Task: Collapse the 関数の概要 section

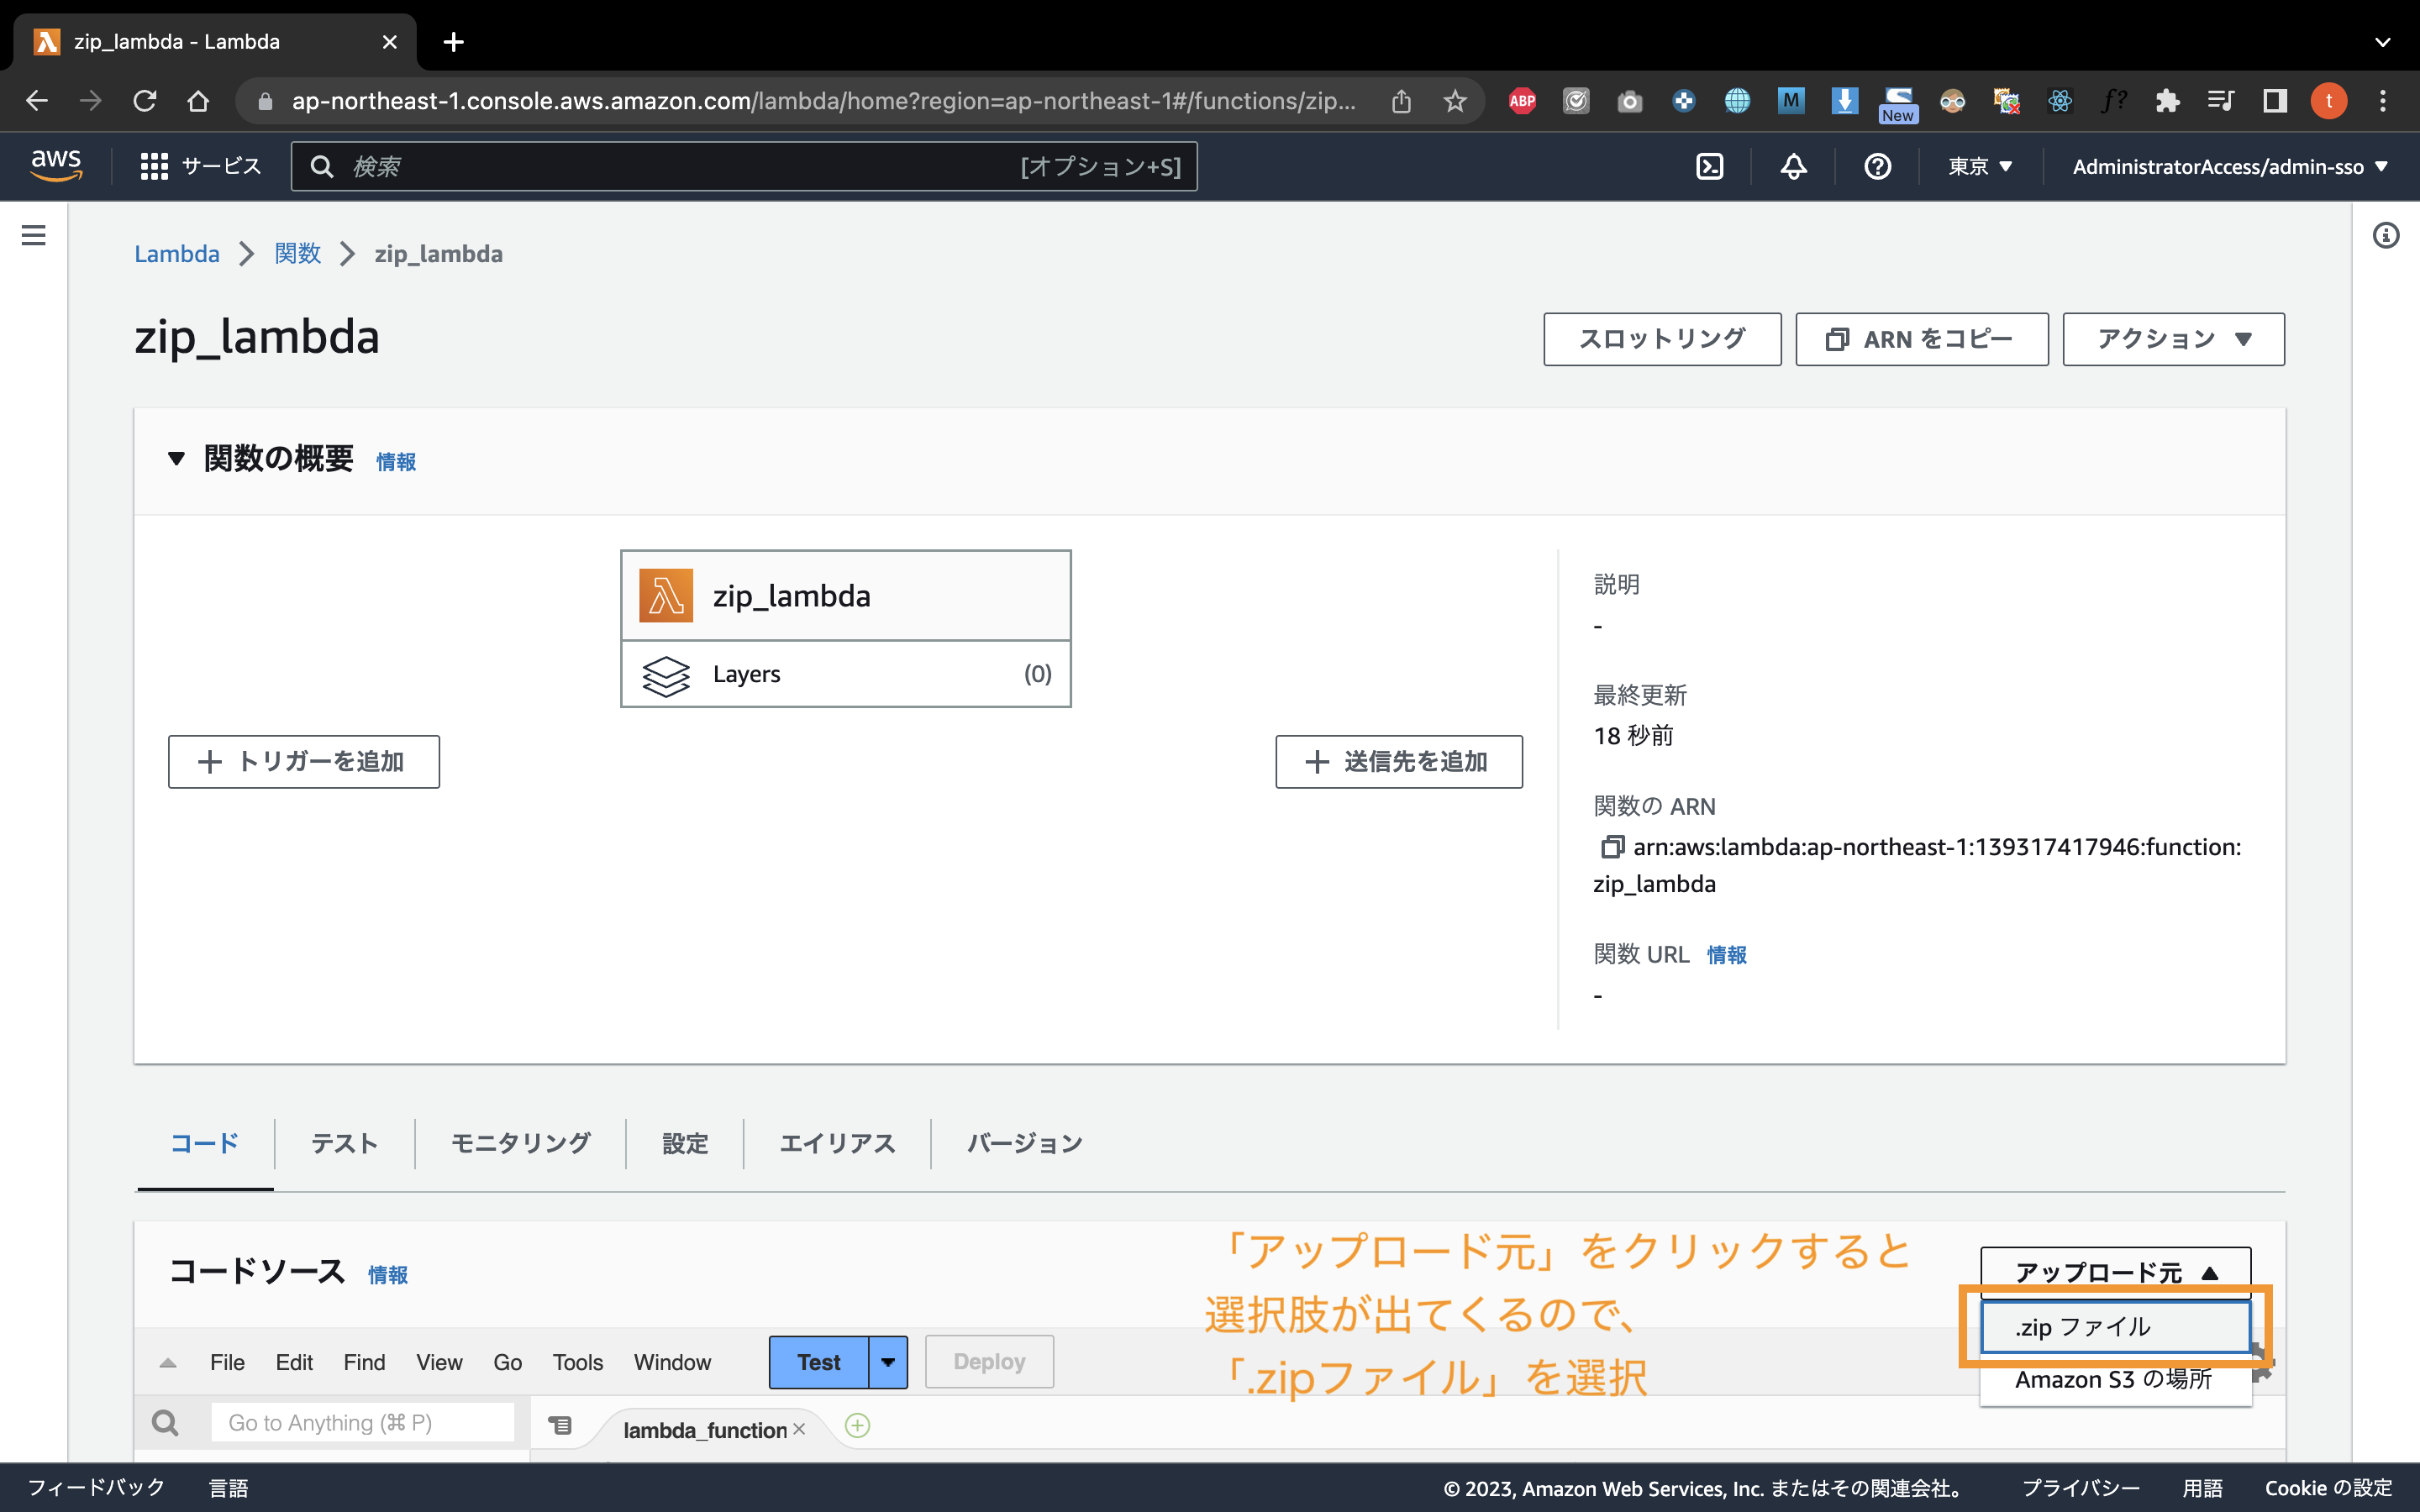Action: [x=177, y=459]
